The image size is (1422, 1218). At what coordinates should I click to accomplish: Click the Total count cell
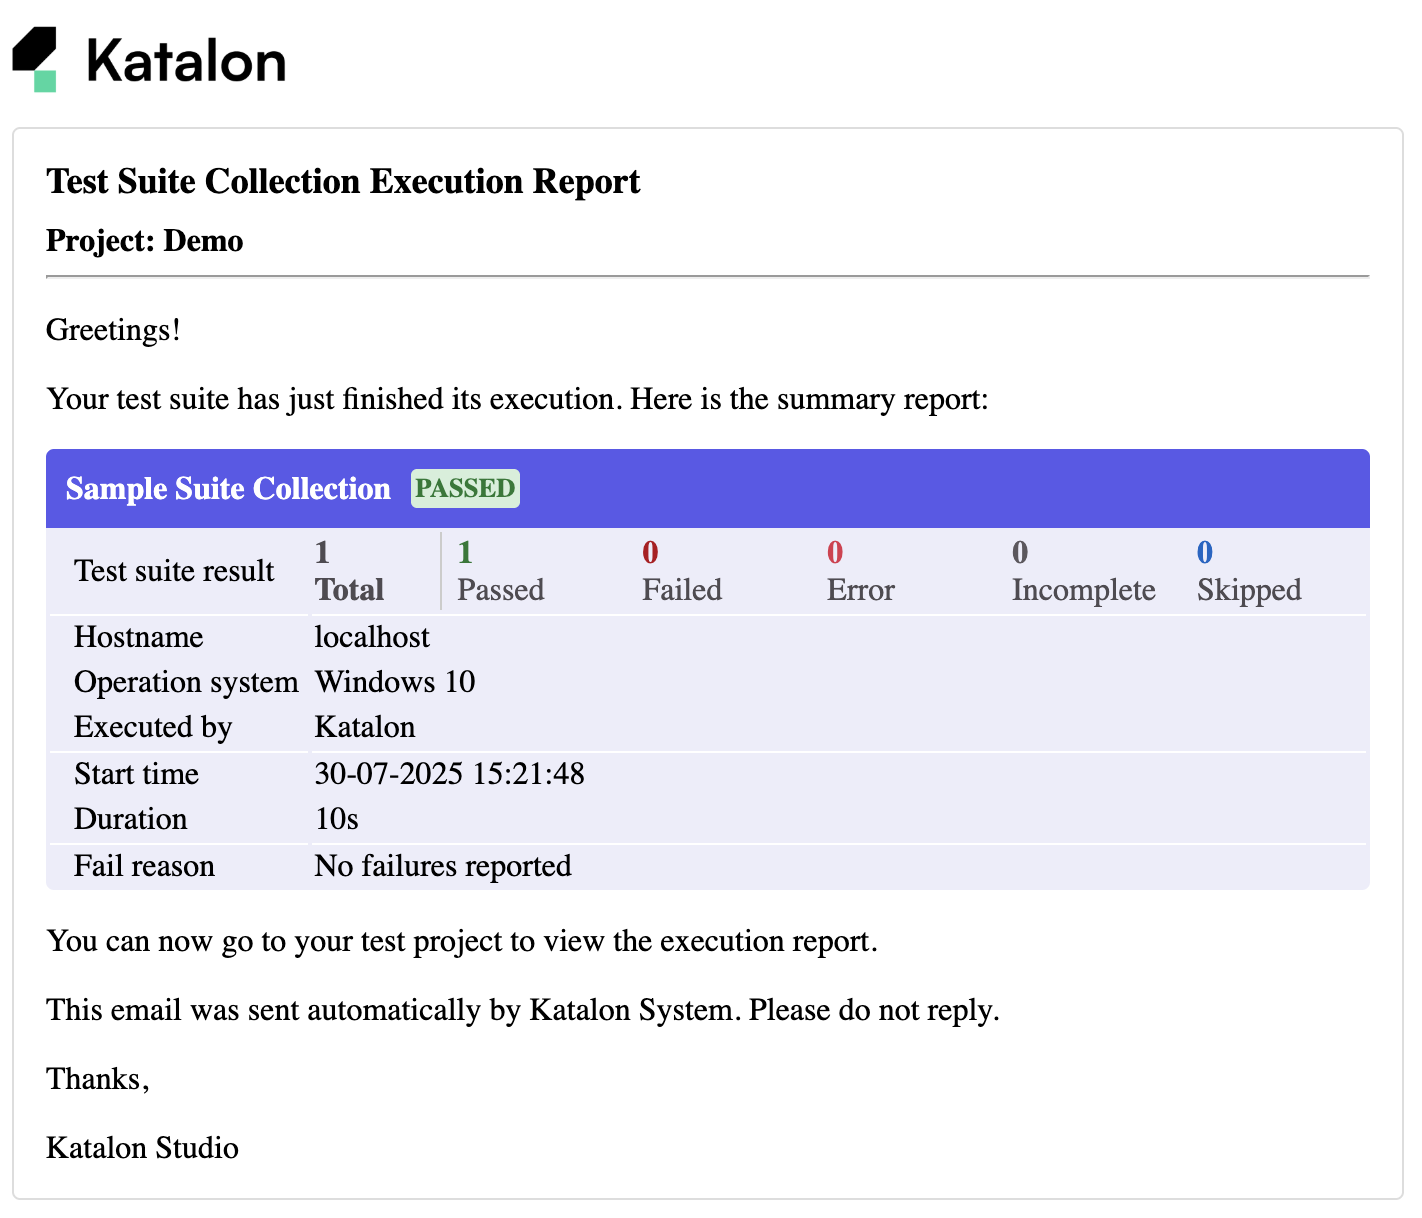(x=349, y=571)
